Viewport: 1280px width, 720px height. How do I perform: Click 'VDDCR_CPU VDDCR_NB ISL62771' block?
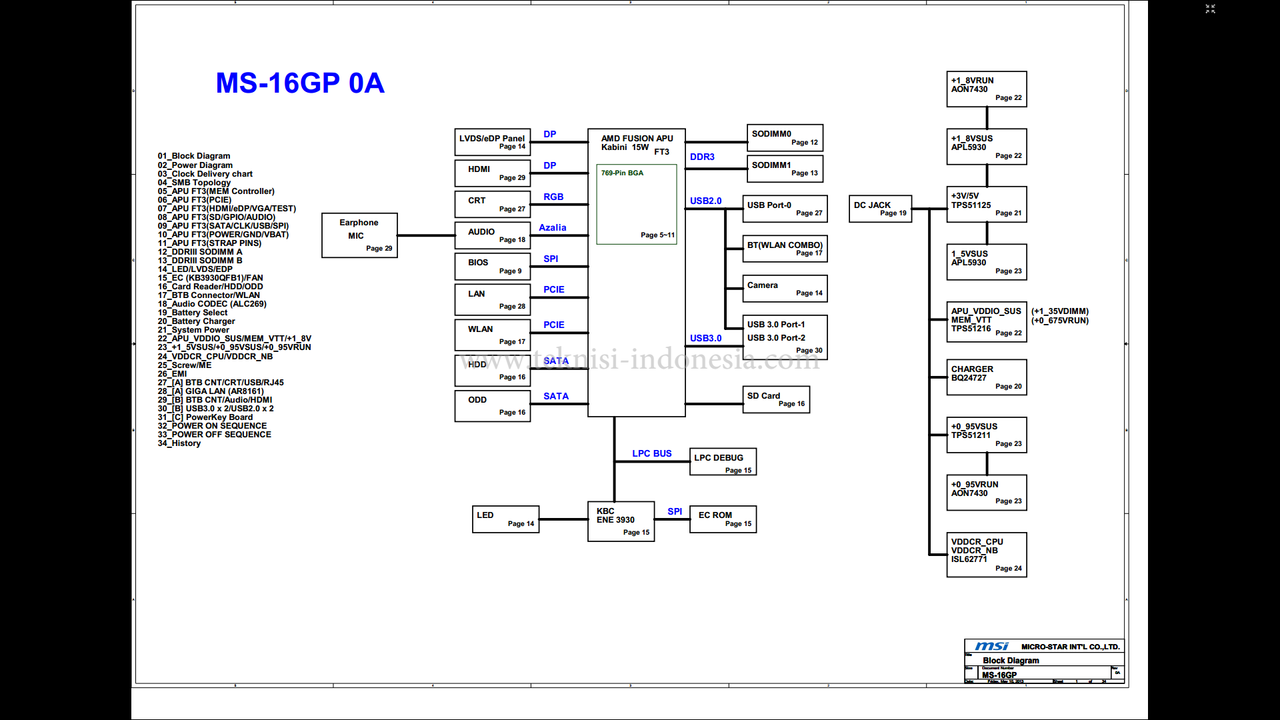click(987, 555)
